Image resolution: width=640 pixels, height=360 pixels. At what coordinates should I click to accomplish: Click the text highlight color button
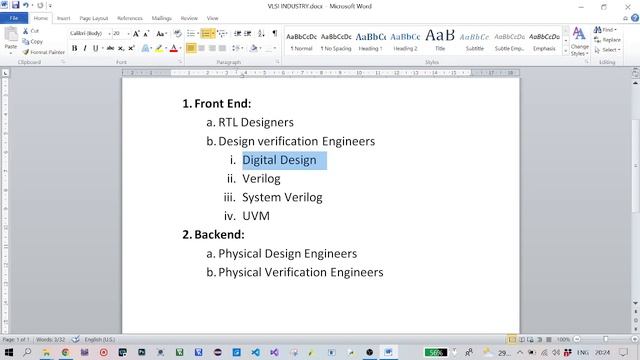(x=159, y=48)
